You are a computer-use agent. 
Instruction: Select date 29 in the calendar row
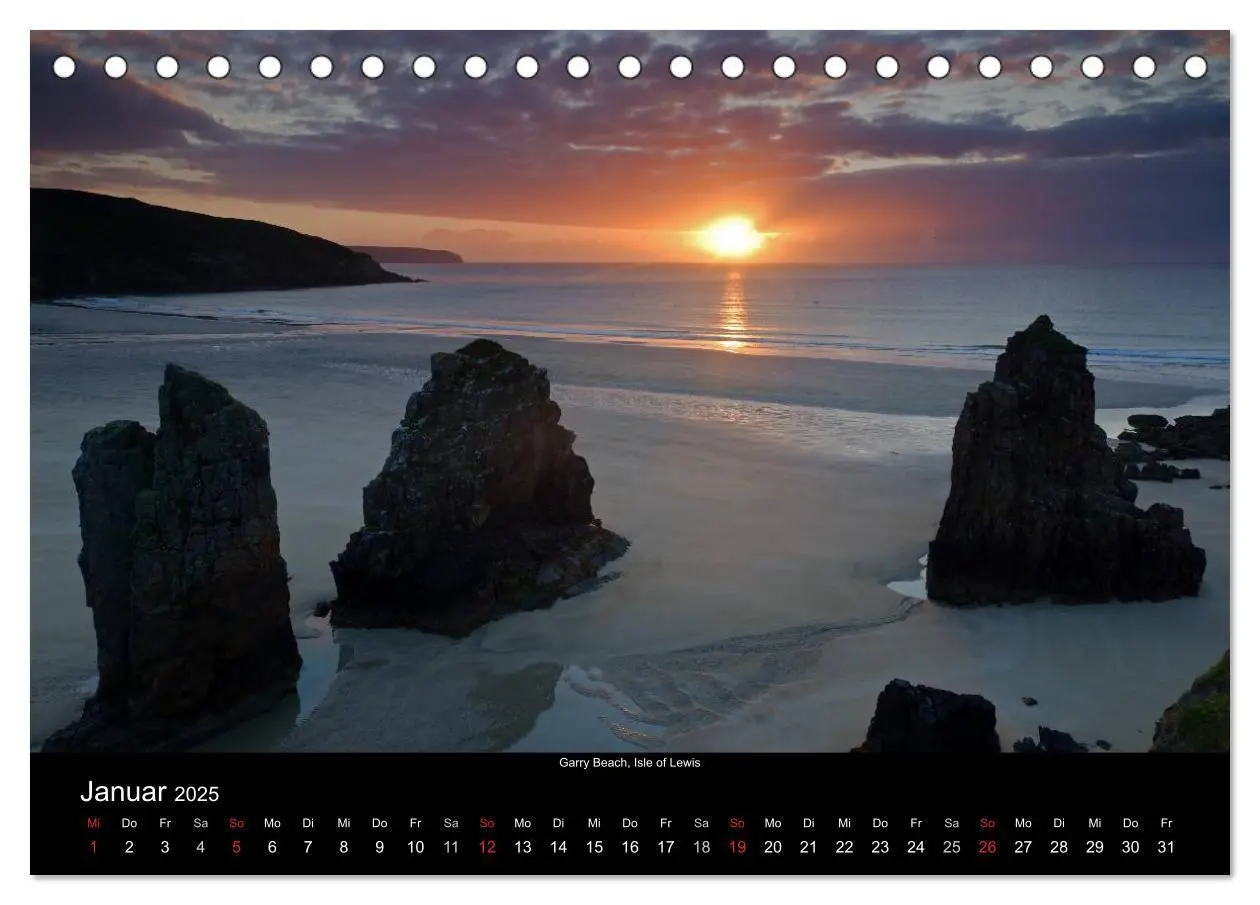coord(1095,847)
